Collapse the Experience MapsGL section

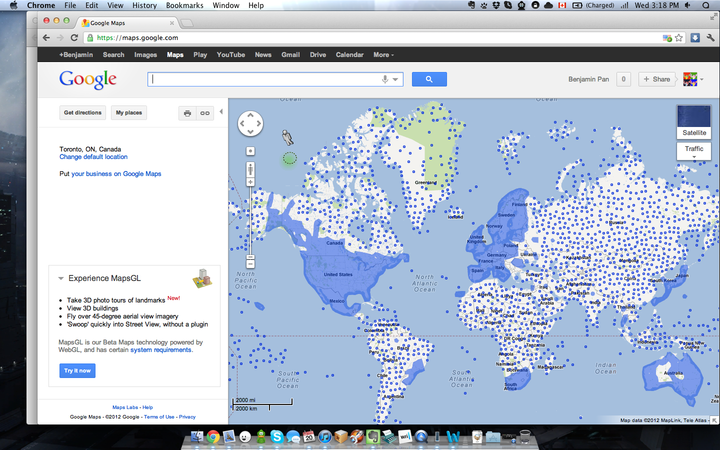point(61,278)
